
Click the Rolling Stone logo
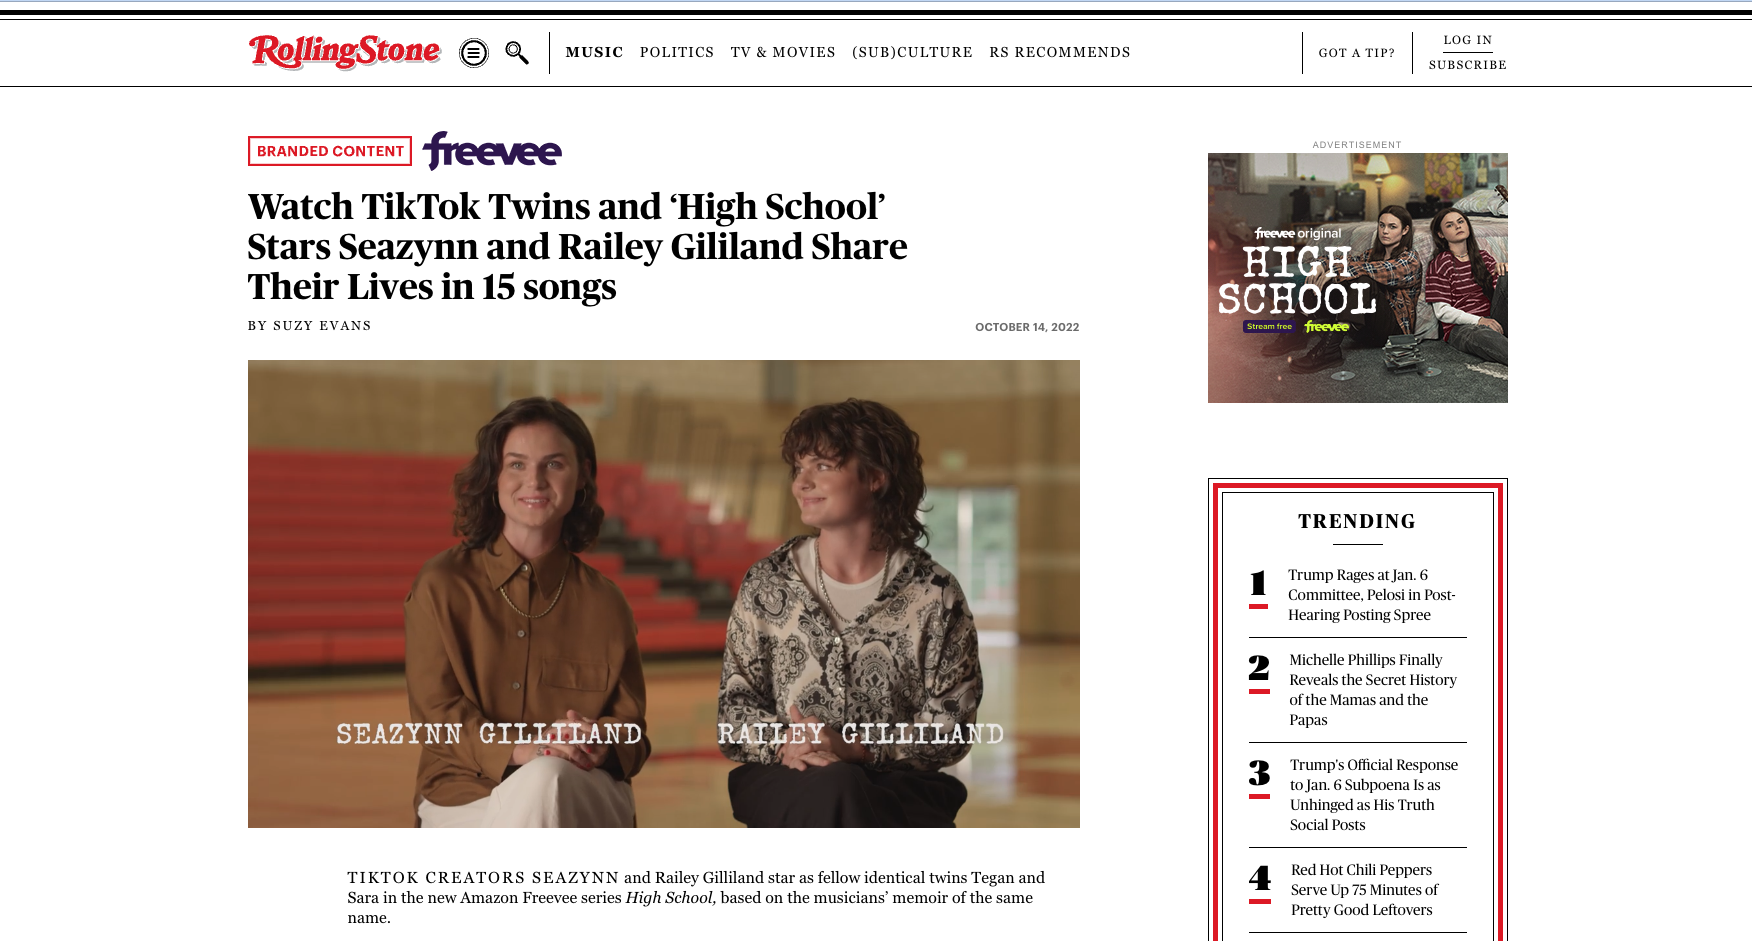[345, 52]
